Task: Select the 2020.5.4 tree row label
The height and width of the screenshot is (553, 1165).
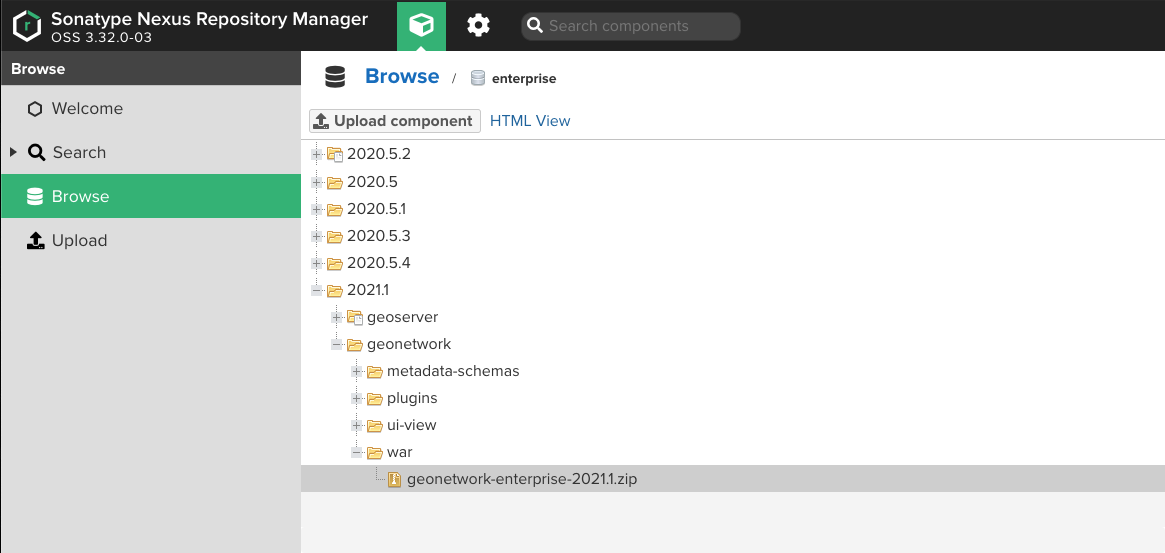Action: [x=379, y=263]
